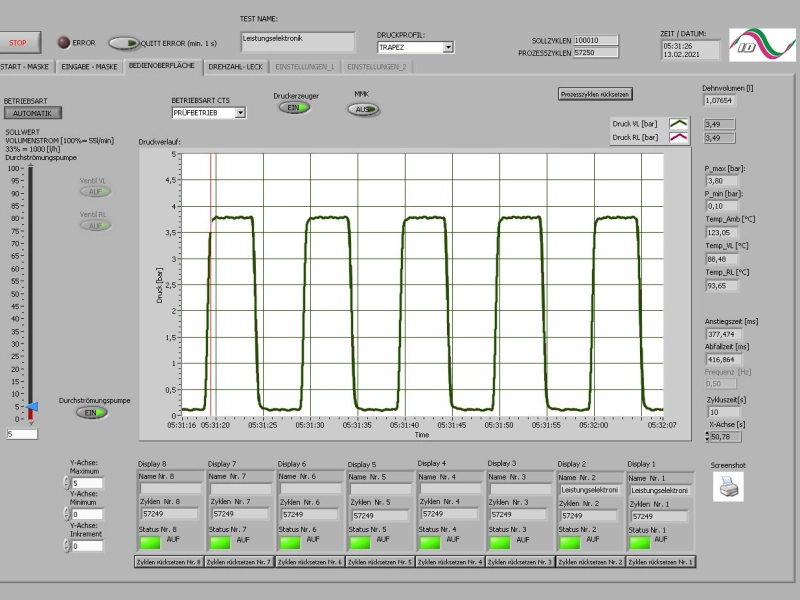Click green Status Nr. 4 indicator
800x600 pixels.
point(430,542)
